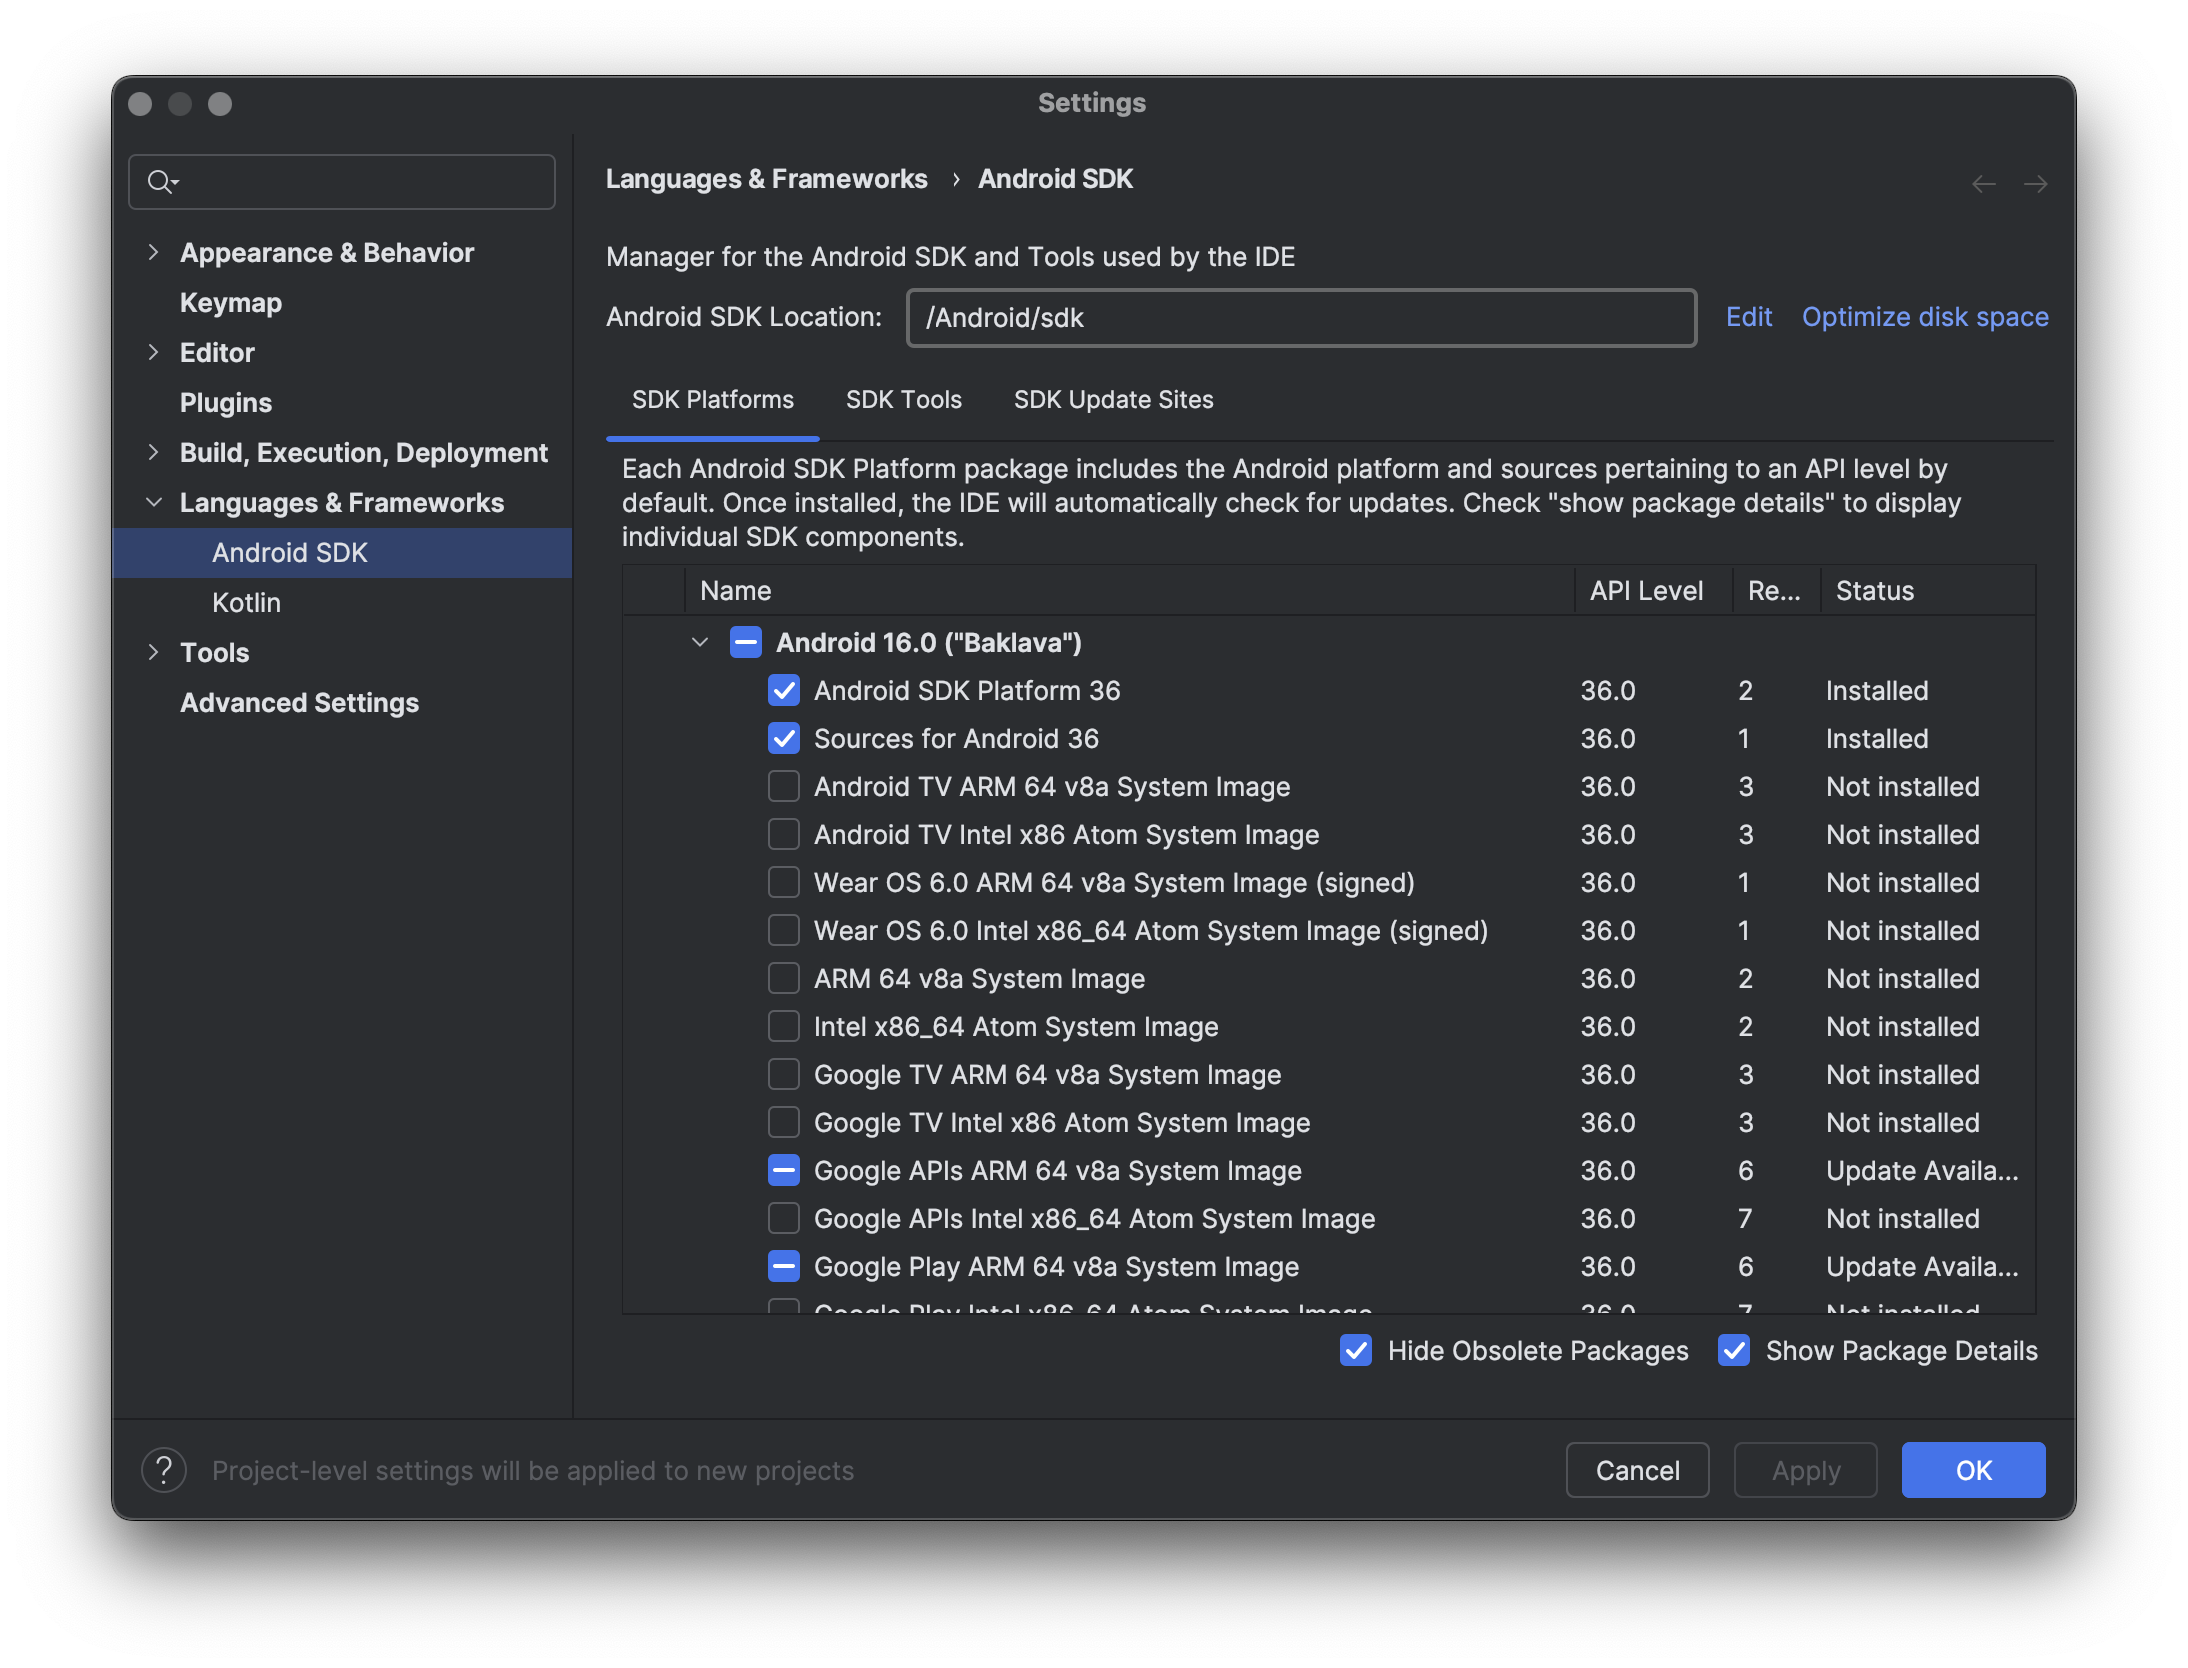2188x1668 pixels.
Task: Click Google Play ARM 64 partial checkbox
Action: (784, 1266)
